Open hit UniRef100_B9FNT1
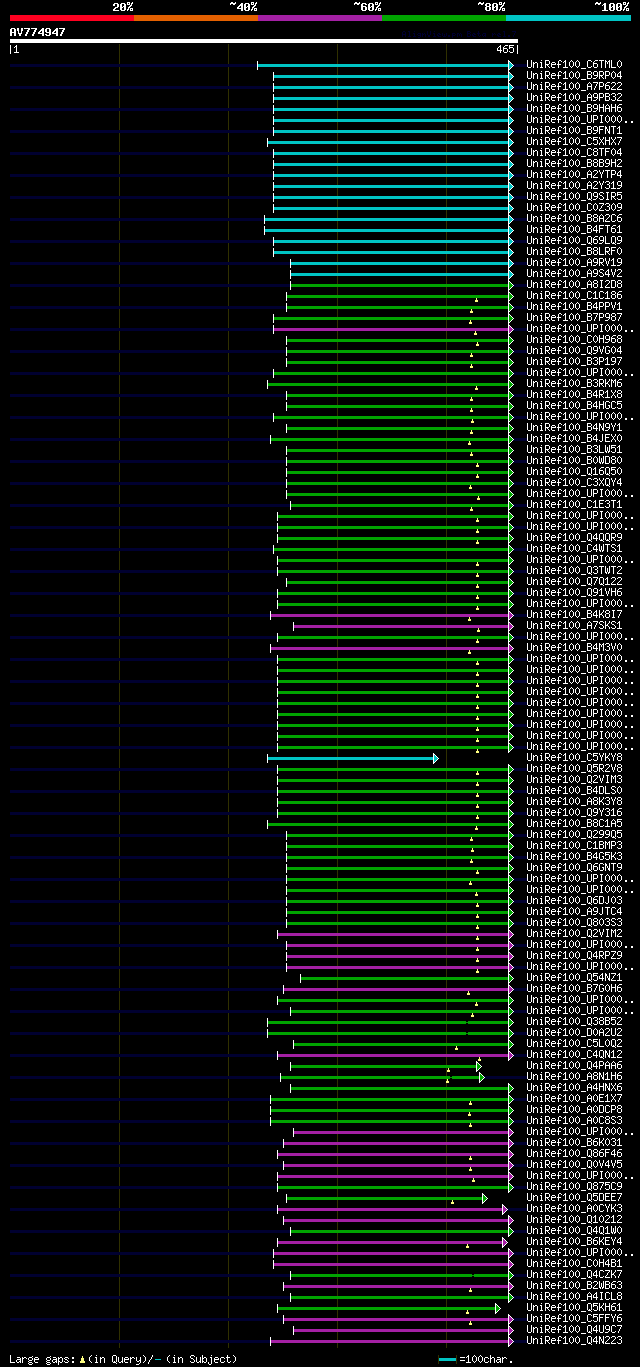This screenshot has width=640, height=1367. [574, 131]
